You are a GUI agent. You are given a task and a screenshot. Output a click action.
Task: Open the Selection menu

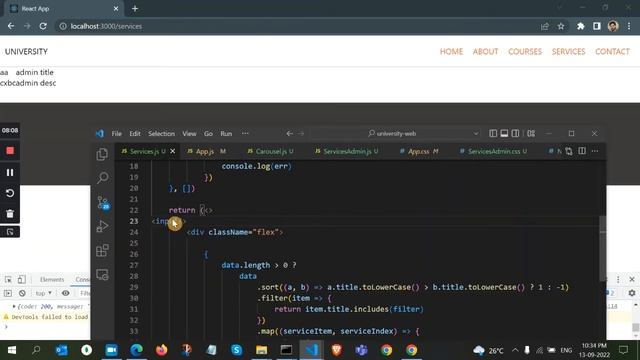point(161,133)
